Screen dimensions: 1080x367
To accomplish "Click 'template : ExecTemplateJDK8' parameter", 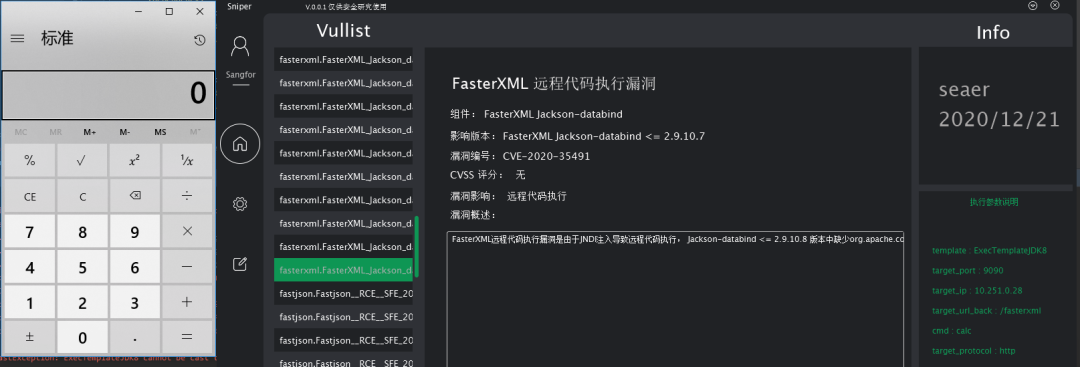I will tap(989, 251).
